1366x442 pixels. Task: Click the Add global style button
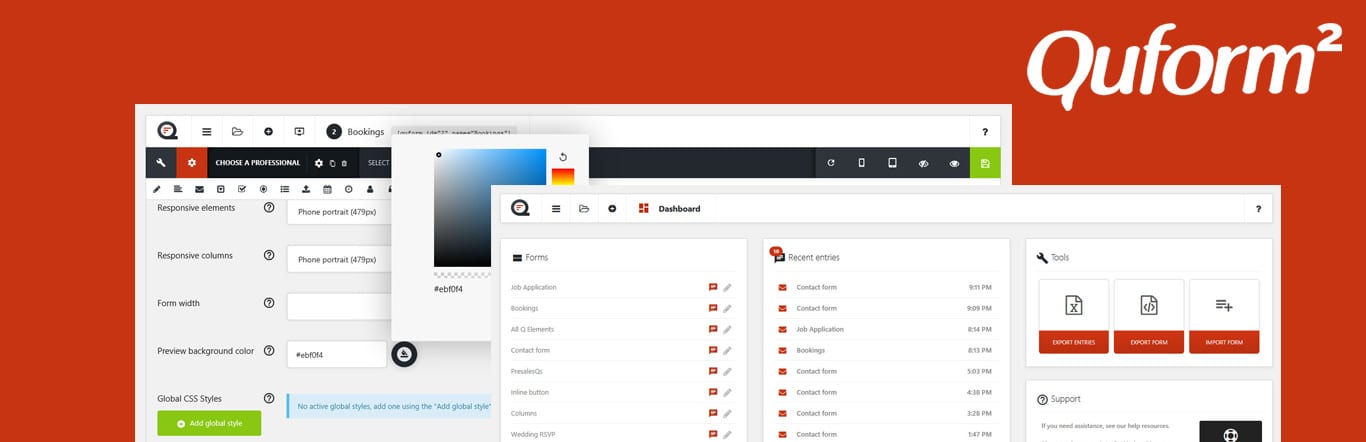tap(209, 423)
